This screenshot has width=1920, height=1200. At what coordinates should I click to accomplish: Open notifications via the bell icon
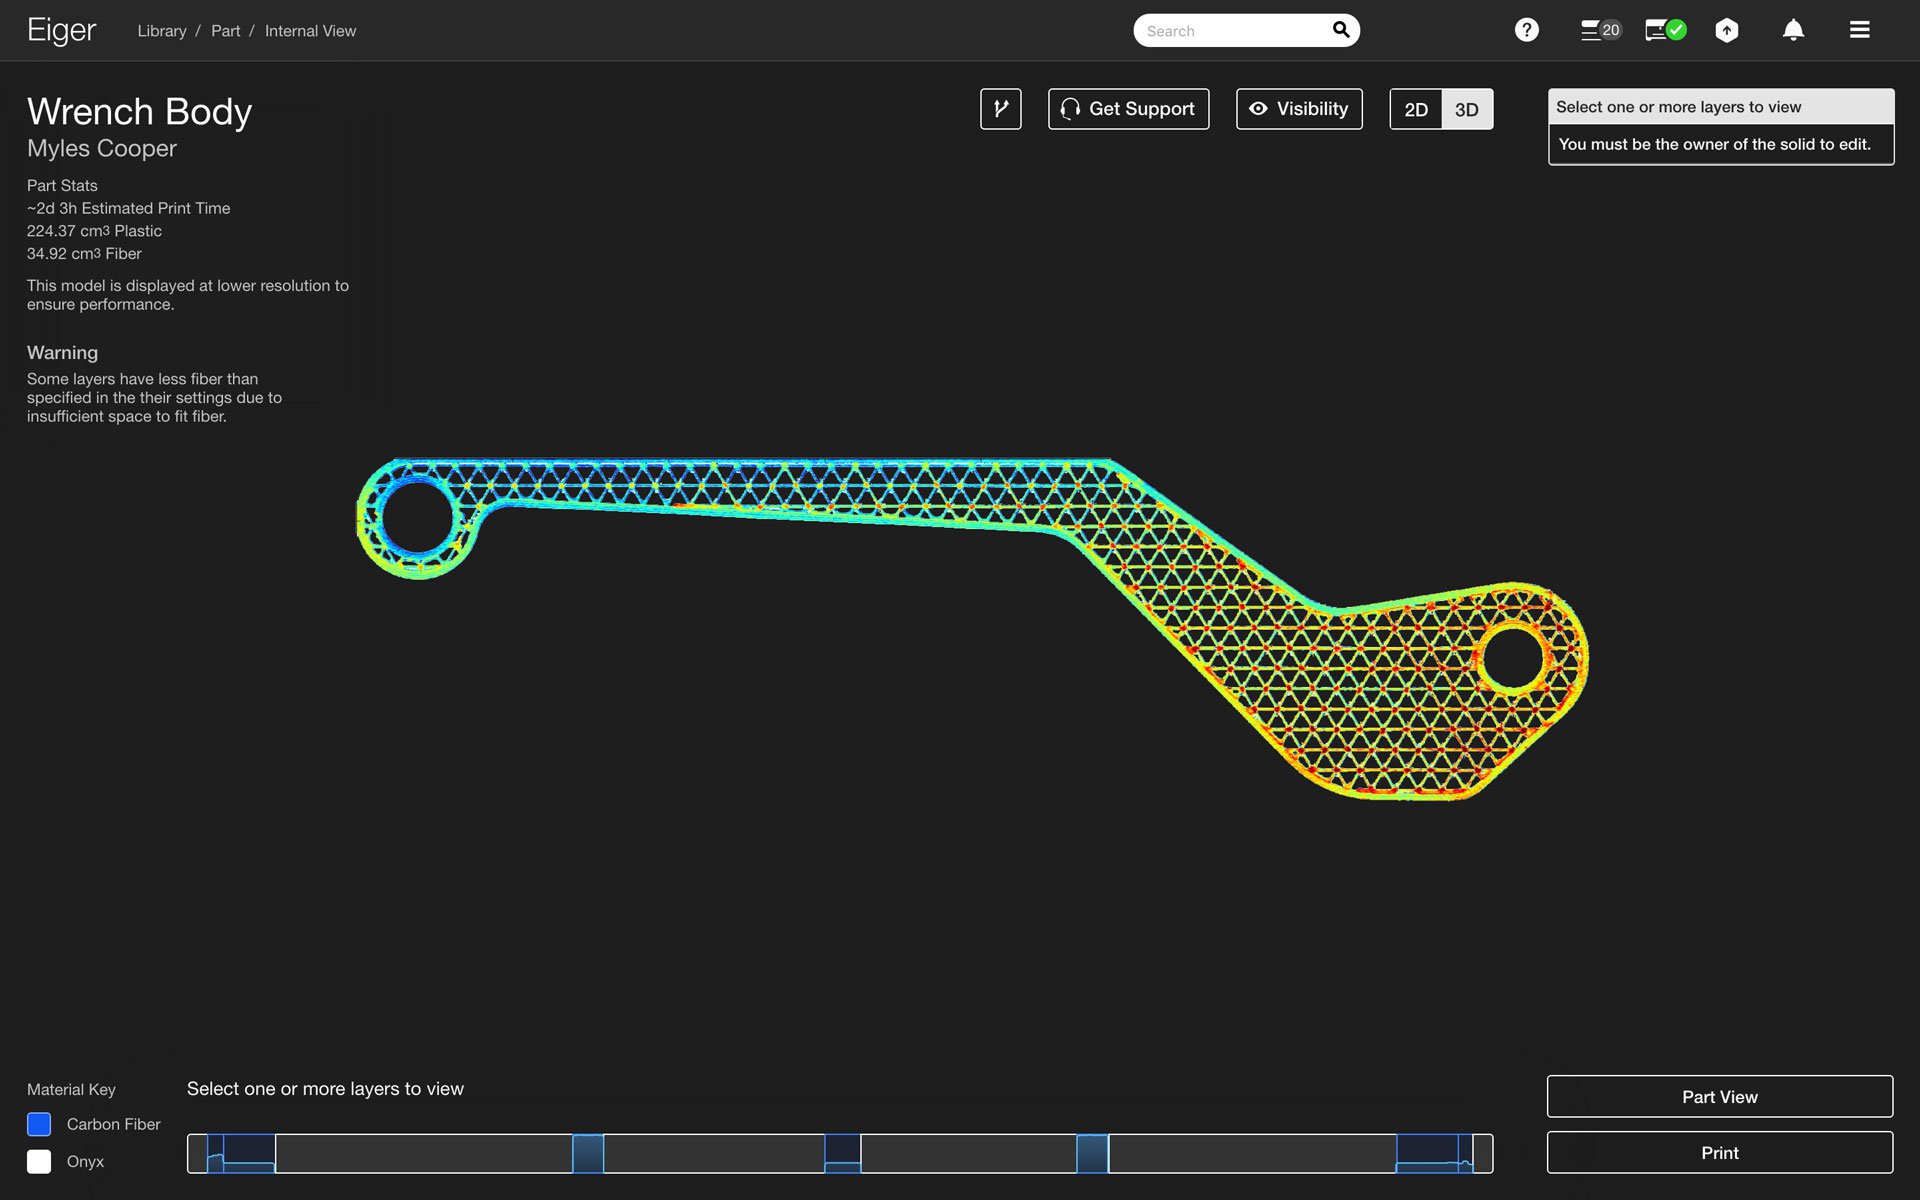click(x=1793, y=30)
